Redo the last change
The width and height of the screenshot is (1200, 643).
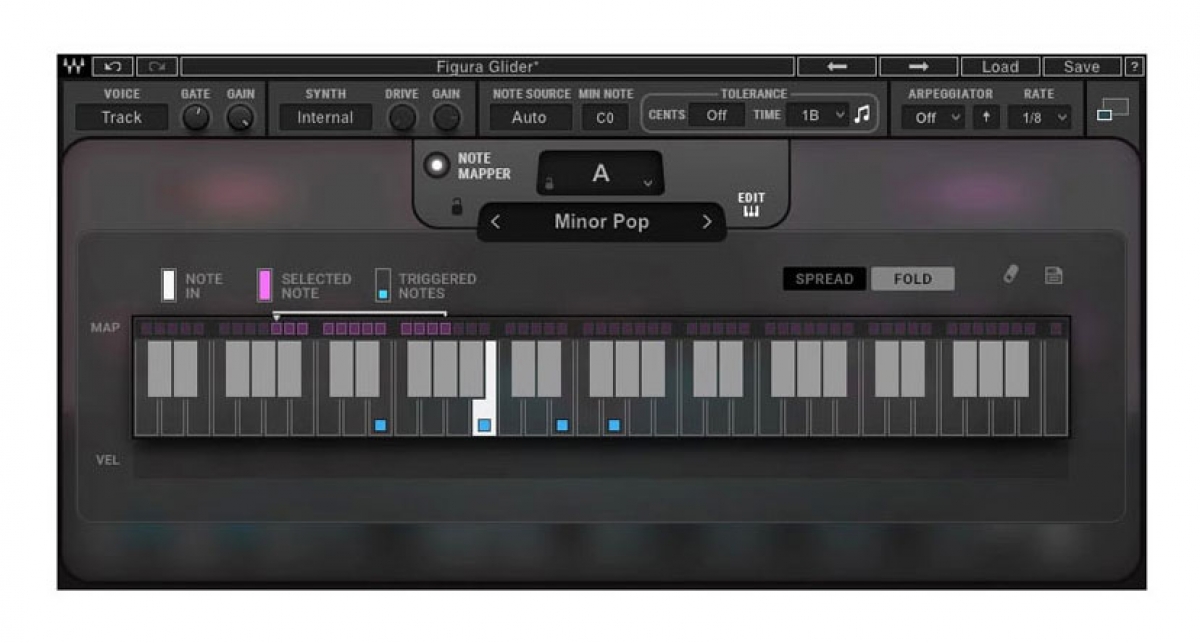point(156,67)
